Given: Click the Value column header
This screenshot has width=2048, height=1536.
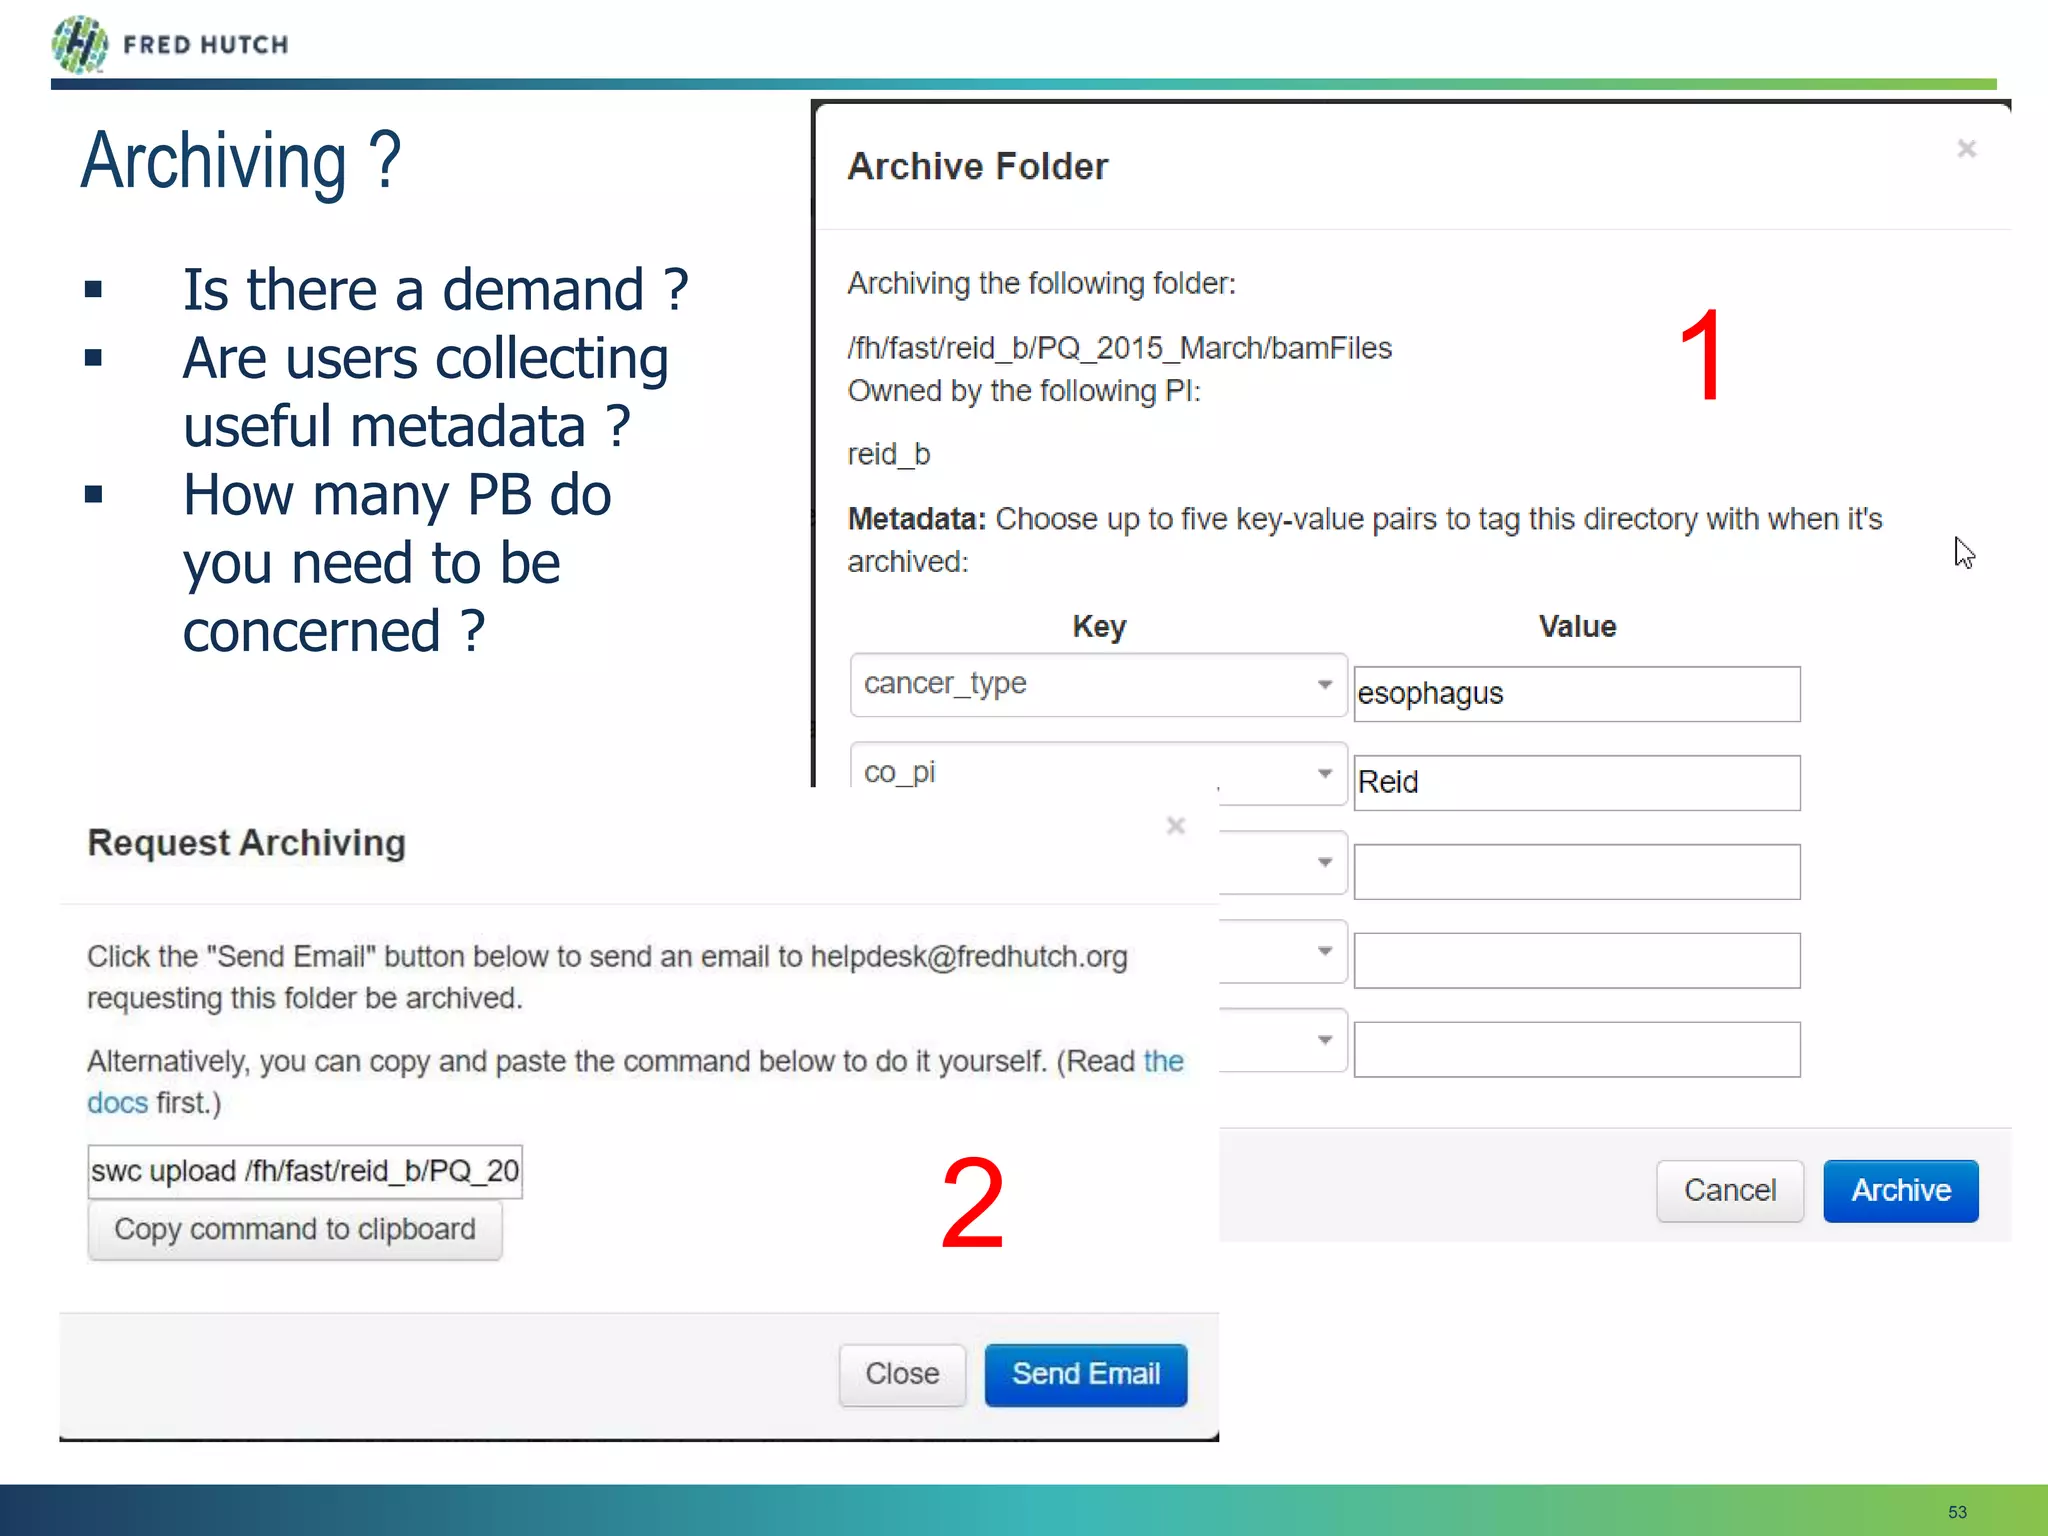Looking at the screenshot, I should click(1577, 626).
